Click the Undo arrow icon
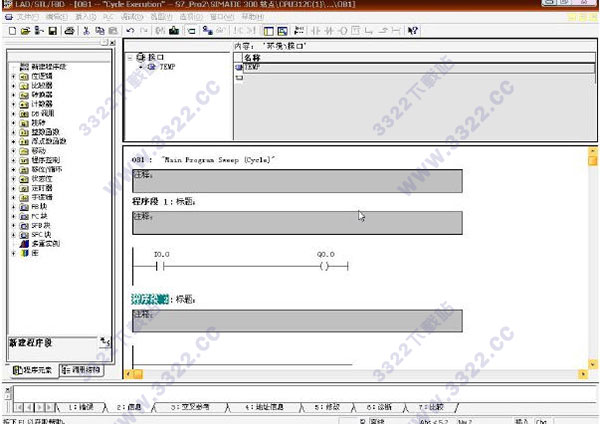Screen dimensions: 600x424 pyautogui.click(x=130, y=31)
